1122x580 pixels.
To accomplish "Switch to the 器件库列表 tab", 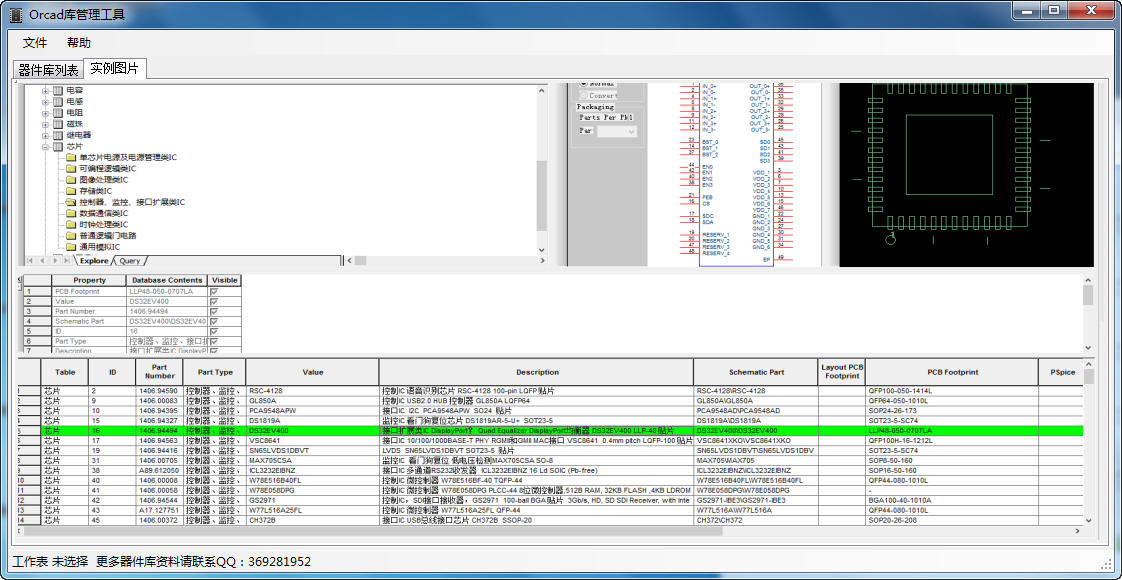I will (x=48, y=70).
